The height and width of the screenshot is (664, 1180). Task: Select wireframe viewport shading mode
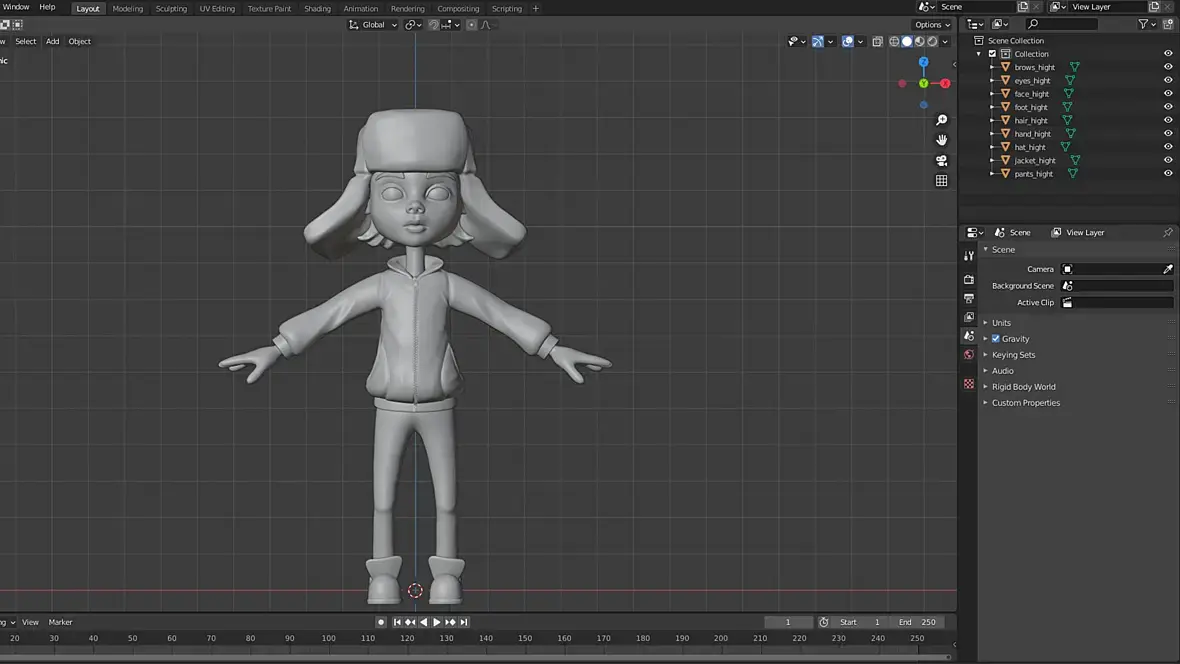pos(894,42)
